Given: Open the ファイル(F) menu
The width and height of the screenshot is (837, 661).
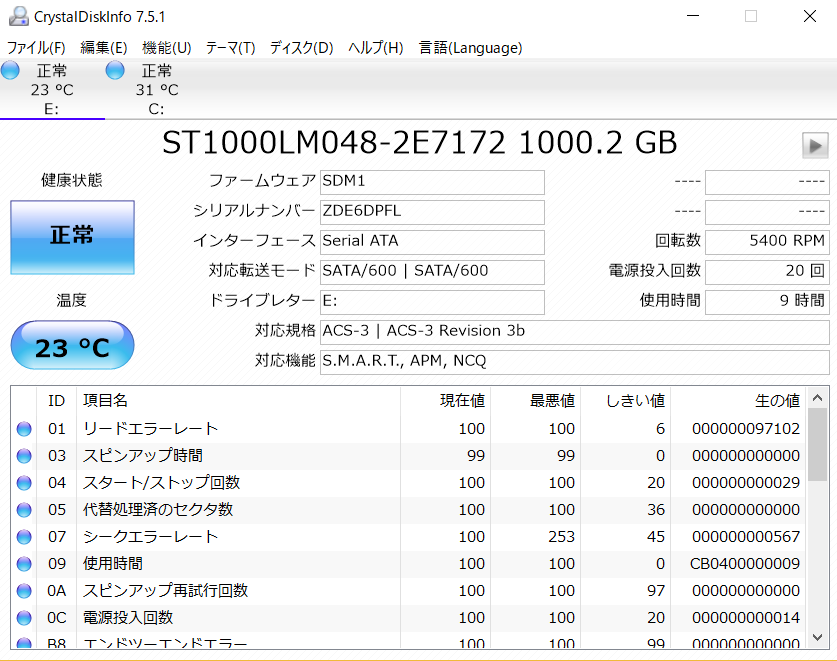Looking at the screenshot, I should 36,48.
